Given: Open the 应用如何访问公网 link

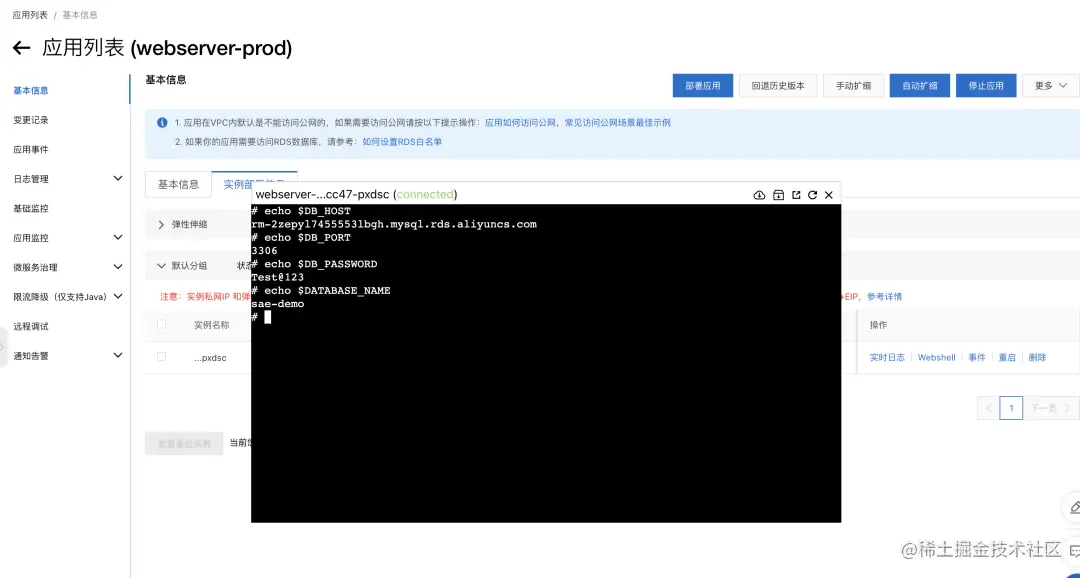Looking at the screenshot, I should click(520, 123).
